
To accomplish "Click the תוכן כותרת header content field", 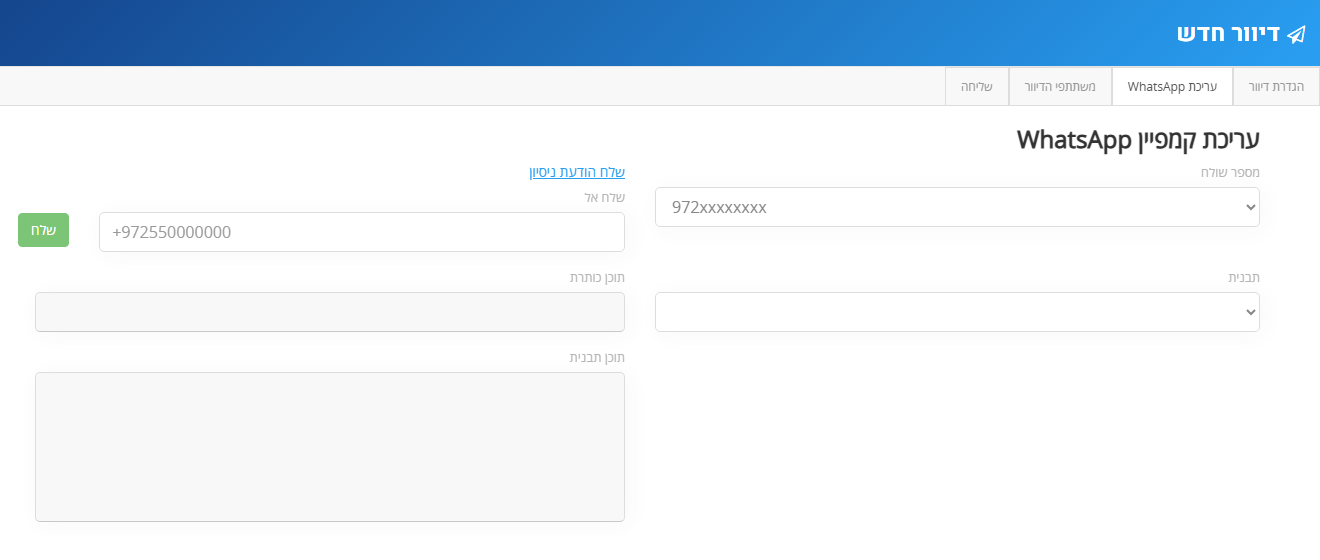I will click(x=330, y=312).
